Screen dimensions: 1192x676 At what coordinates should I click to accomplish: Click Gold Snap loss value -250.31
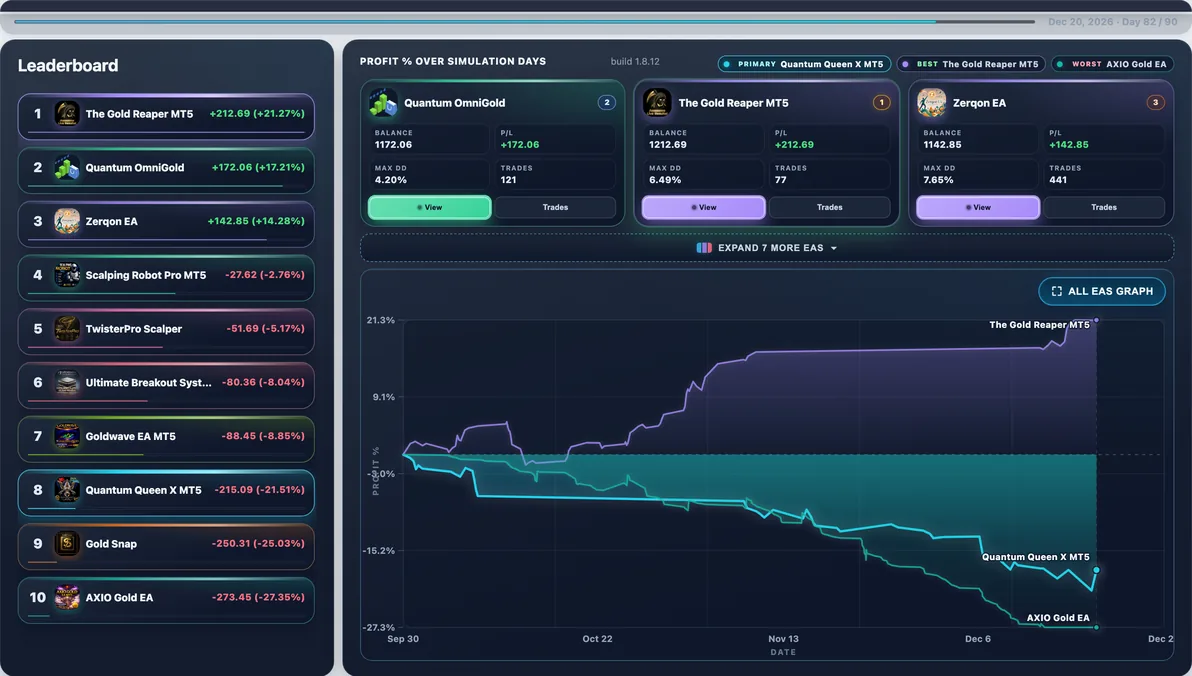coord(258,544)
